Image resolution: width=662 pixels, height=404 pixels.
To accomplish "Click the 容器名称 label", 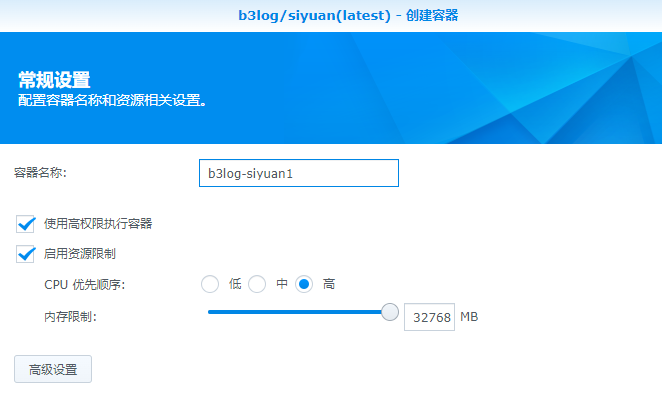I will coord(40,173).
